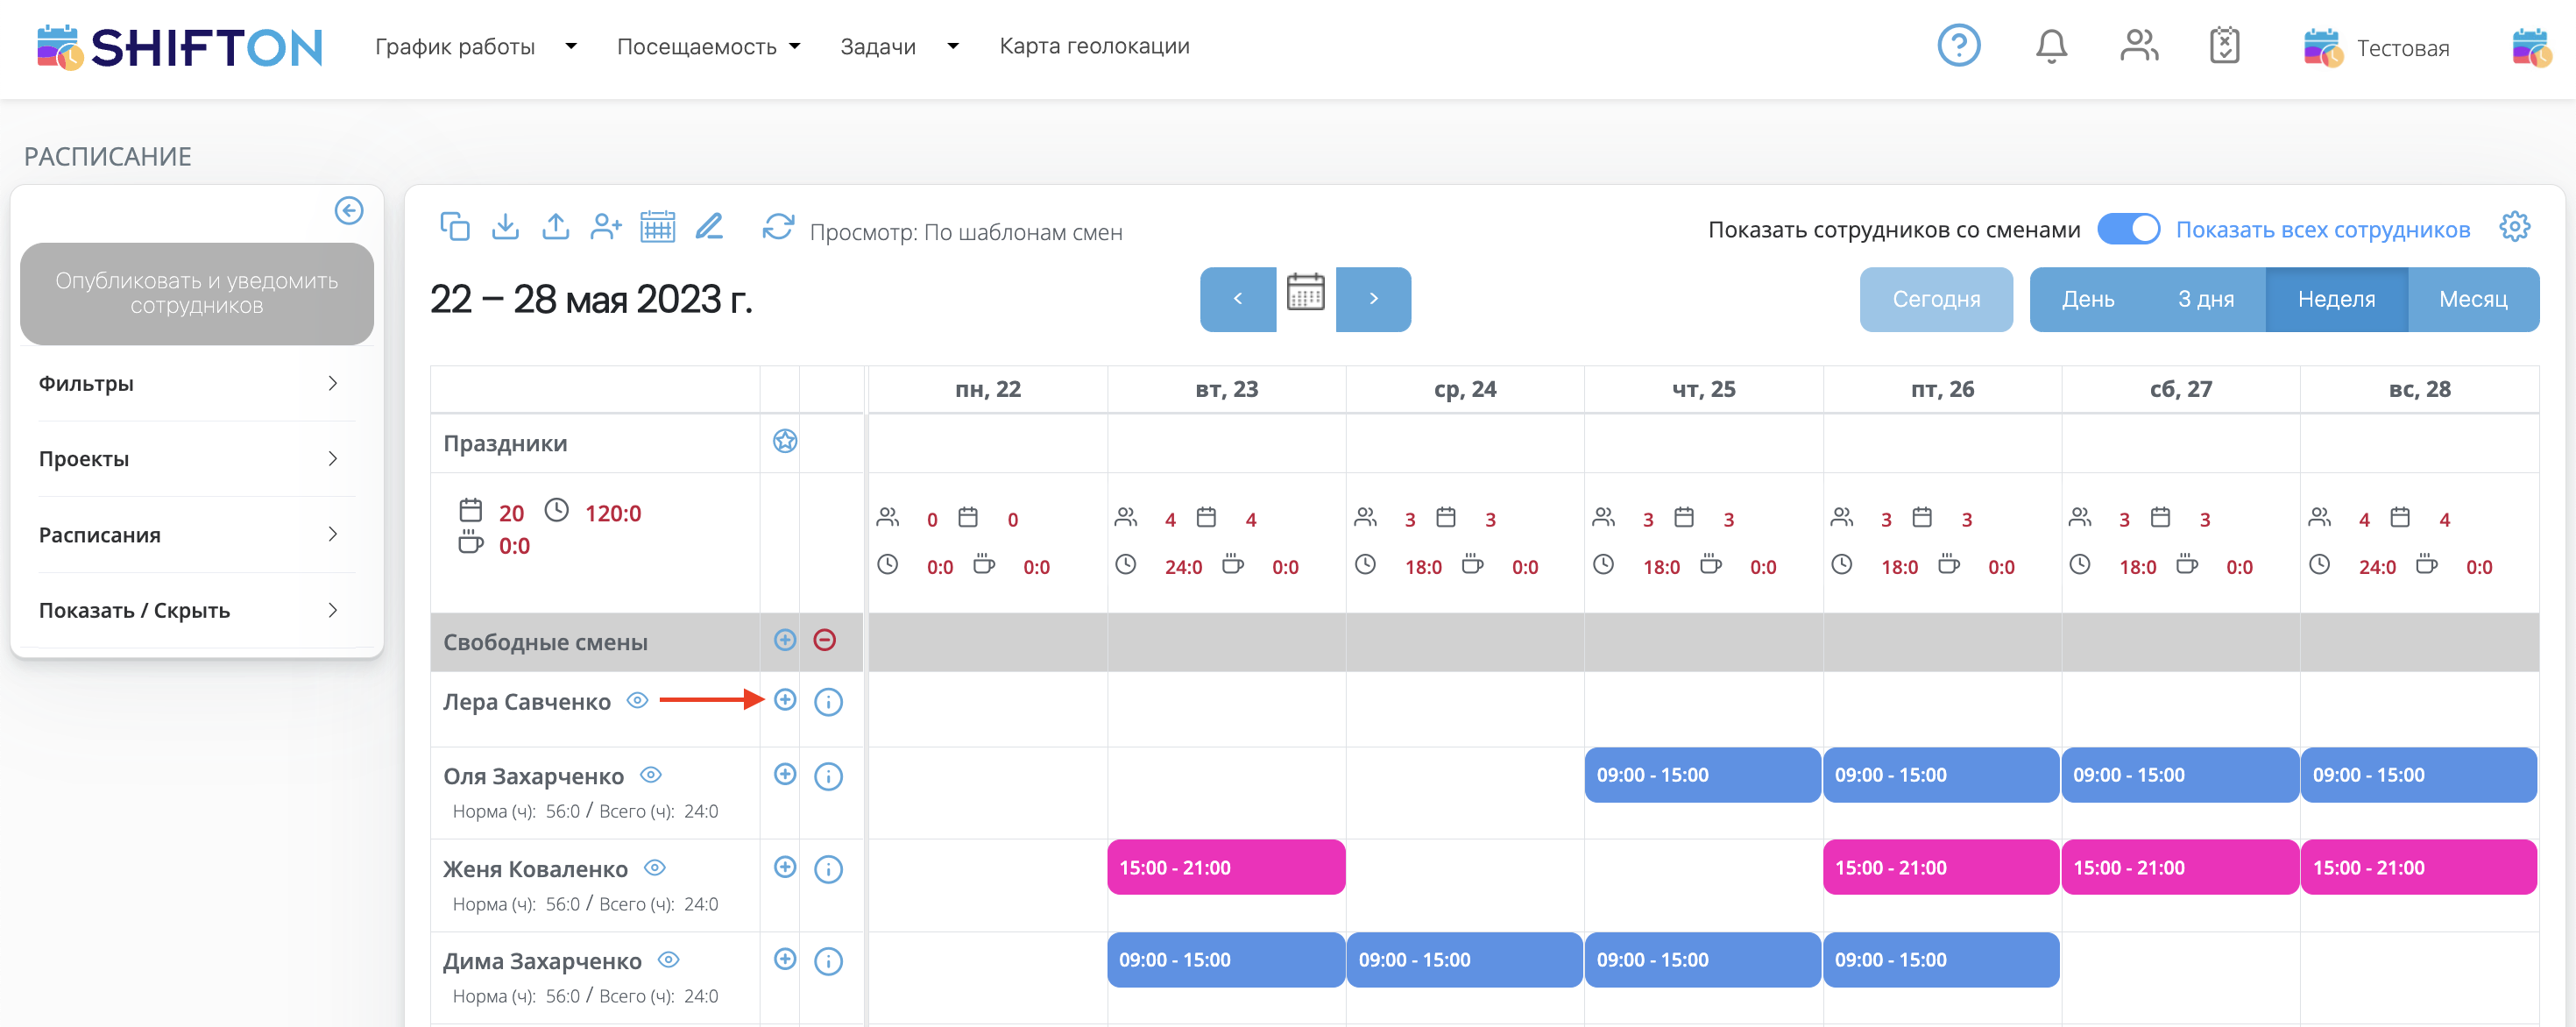Click the edit pencil icon in the toolbar
The width and height of the screenshot is (2576, 1027).
point(709,227)
